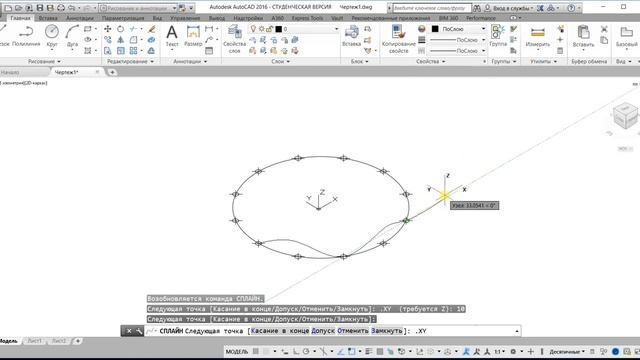Click the Rotate tool icon

(120, 29)
